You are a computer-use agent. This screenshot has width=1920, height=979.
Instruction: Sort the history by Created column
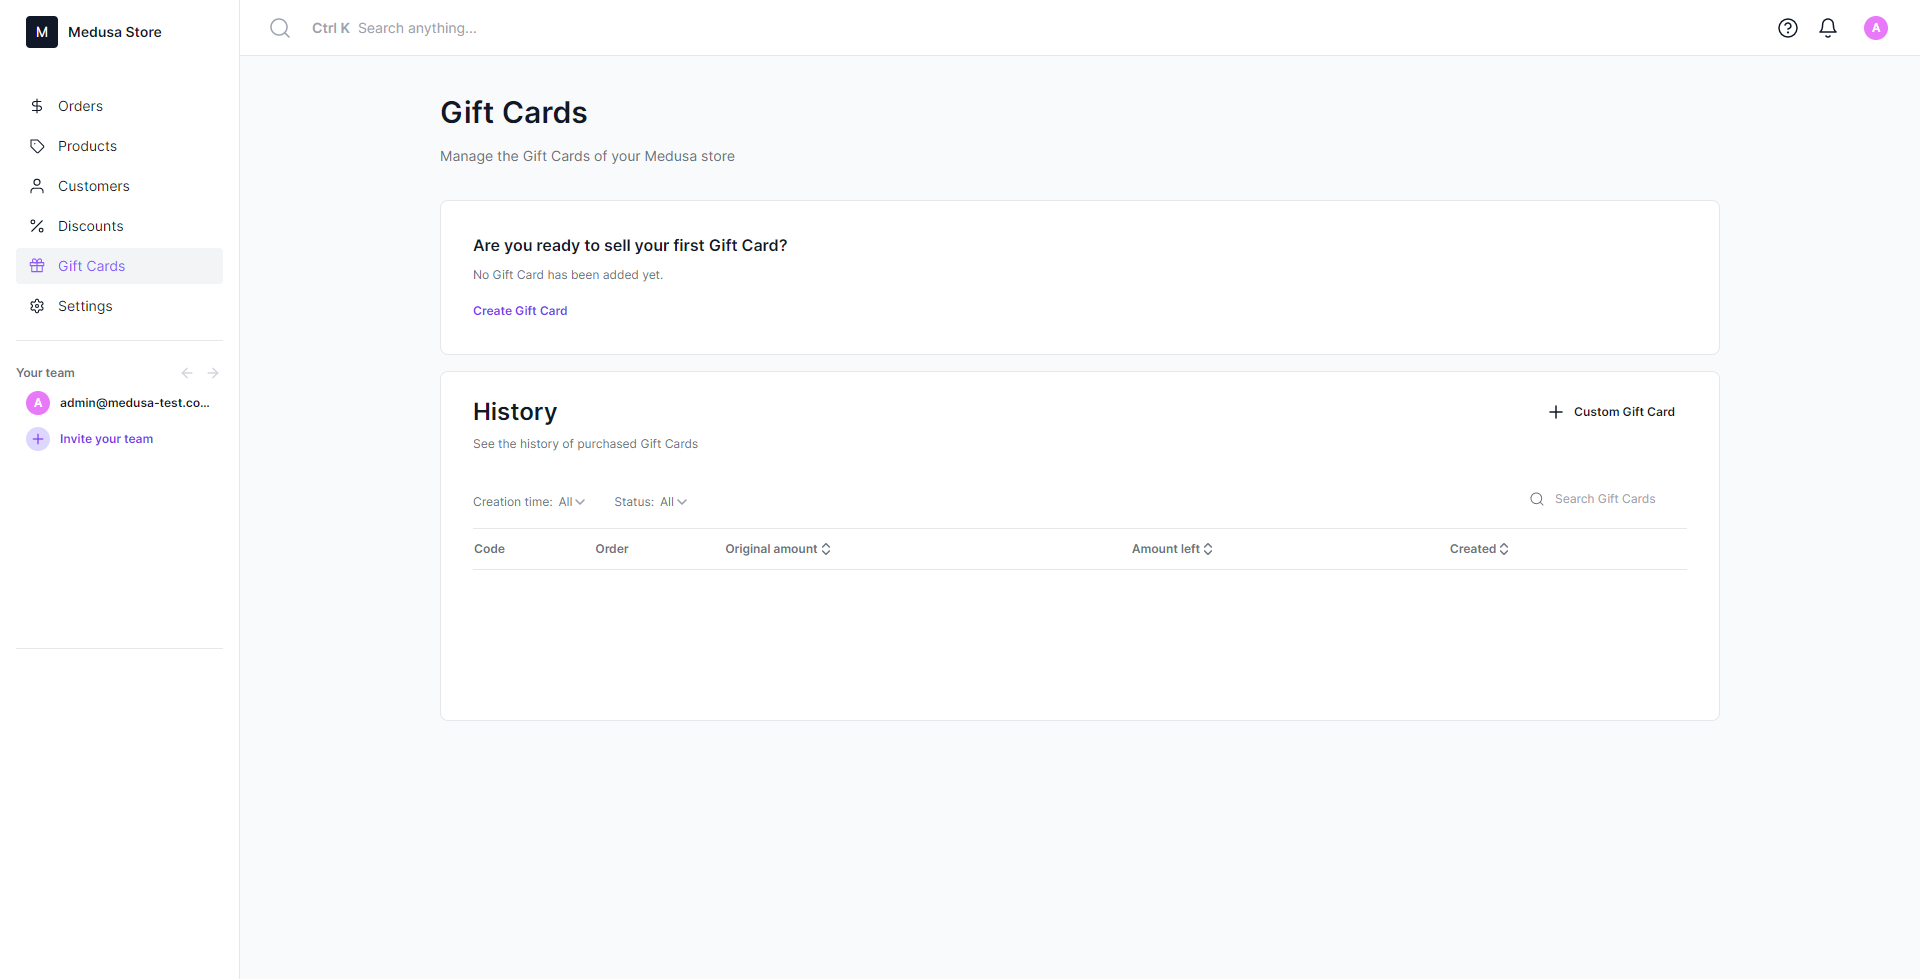(1479, 548)
